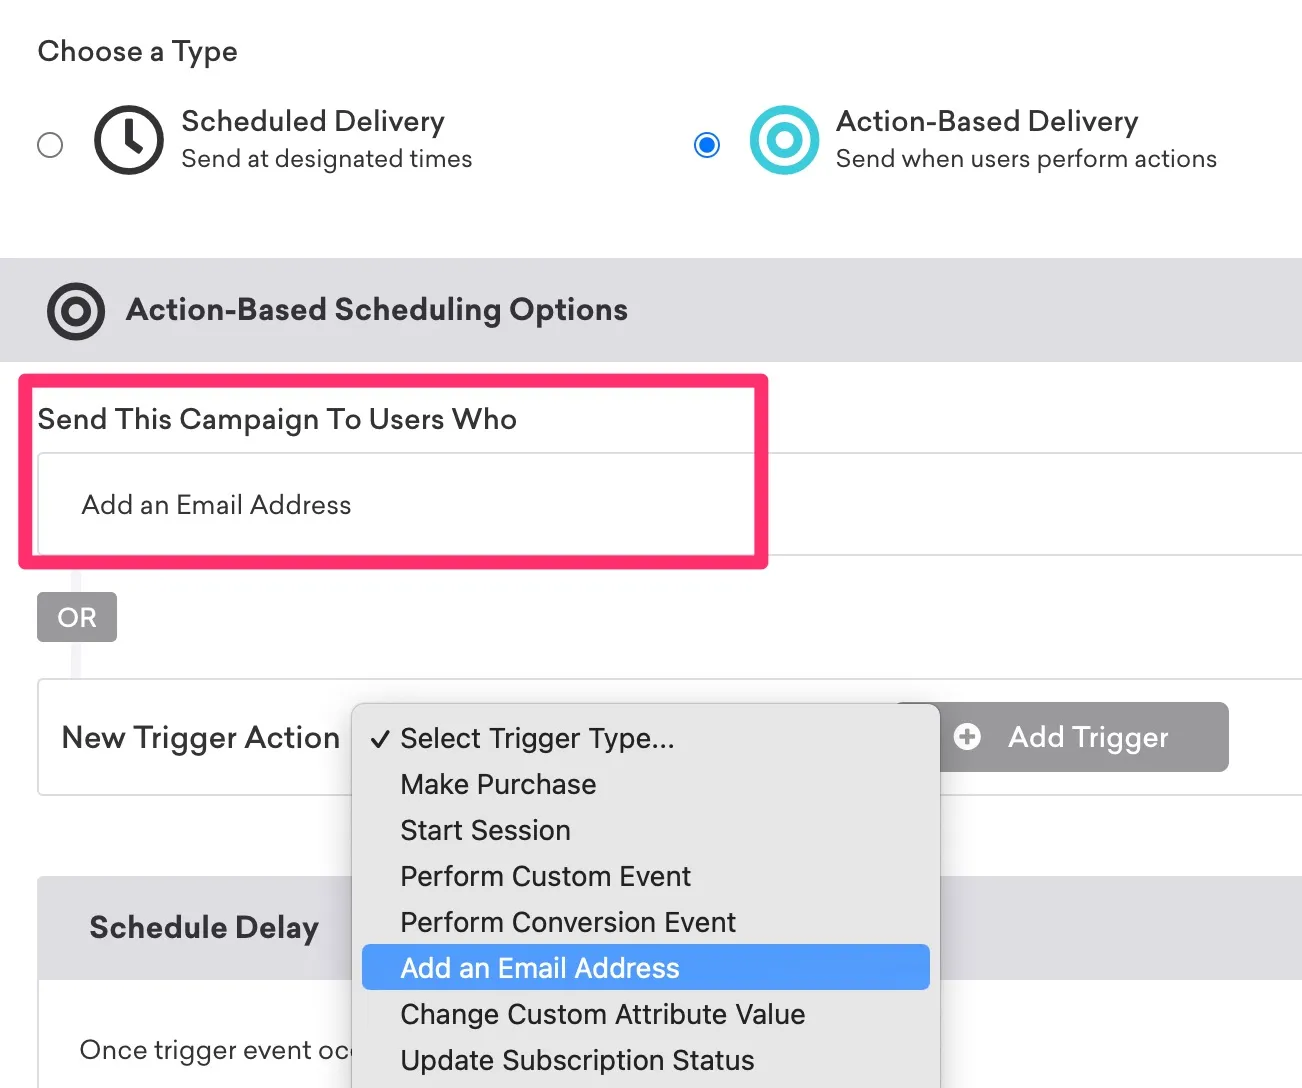Click the Send when users perform actions text
1302x1088 pixels.
click(1026, 159)
